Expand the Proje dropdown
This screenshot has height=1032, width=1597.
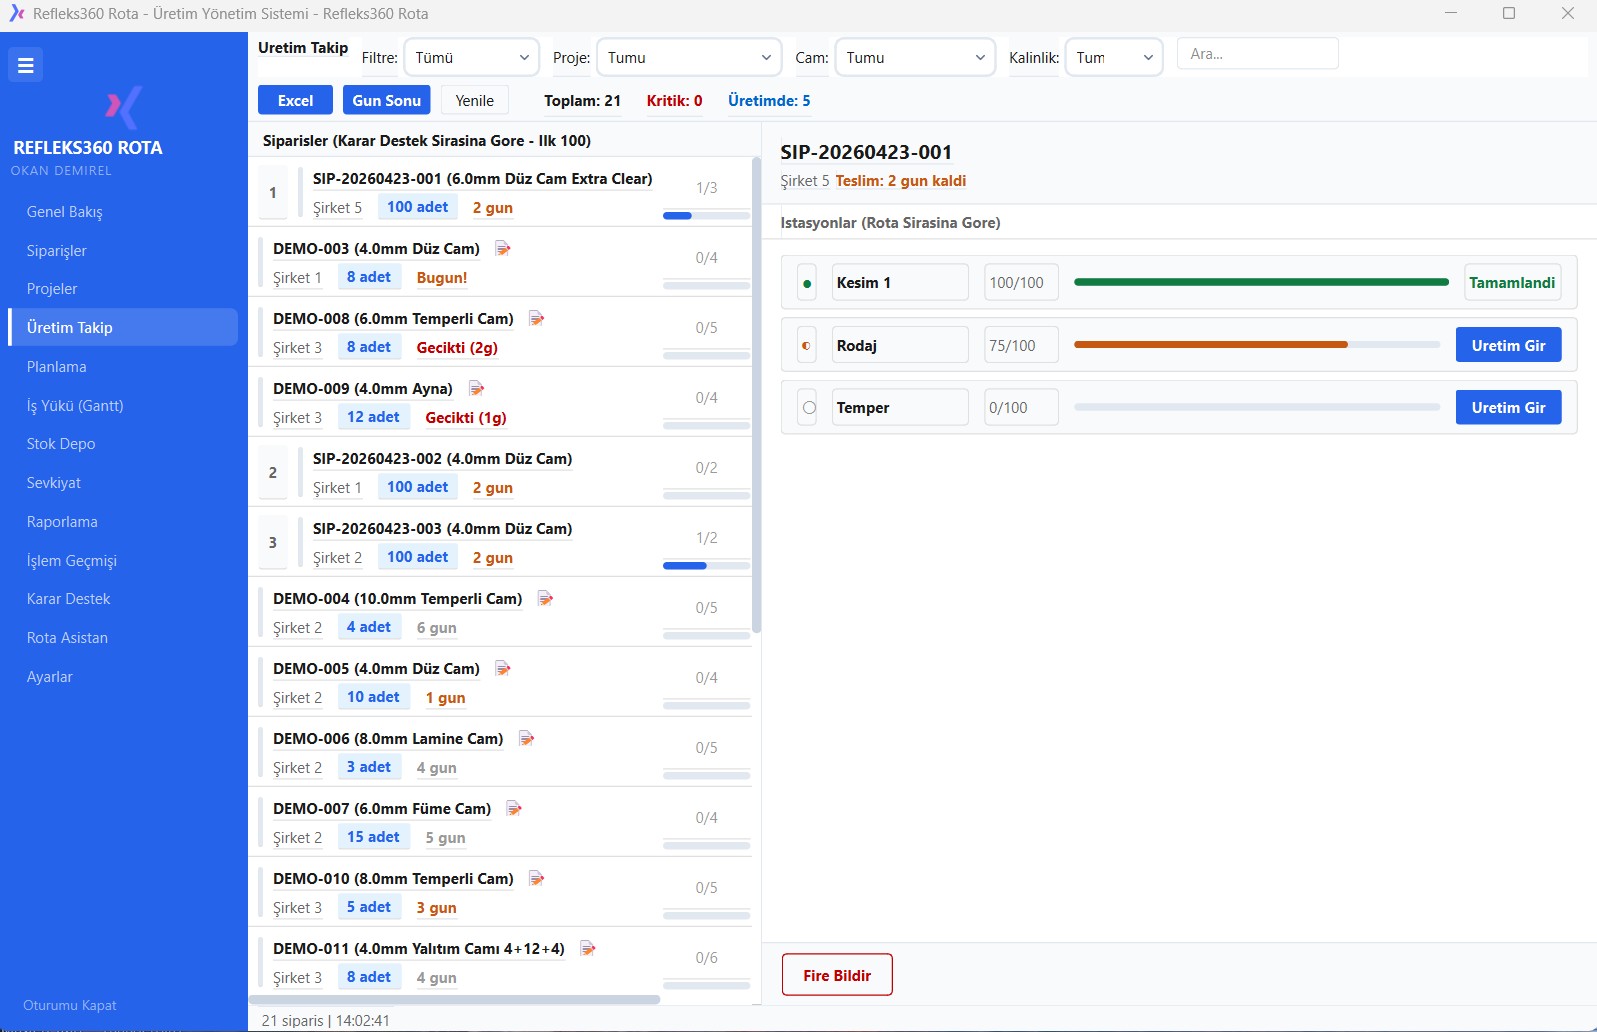[x=688, y=58]
